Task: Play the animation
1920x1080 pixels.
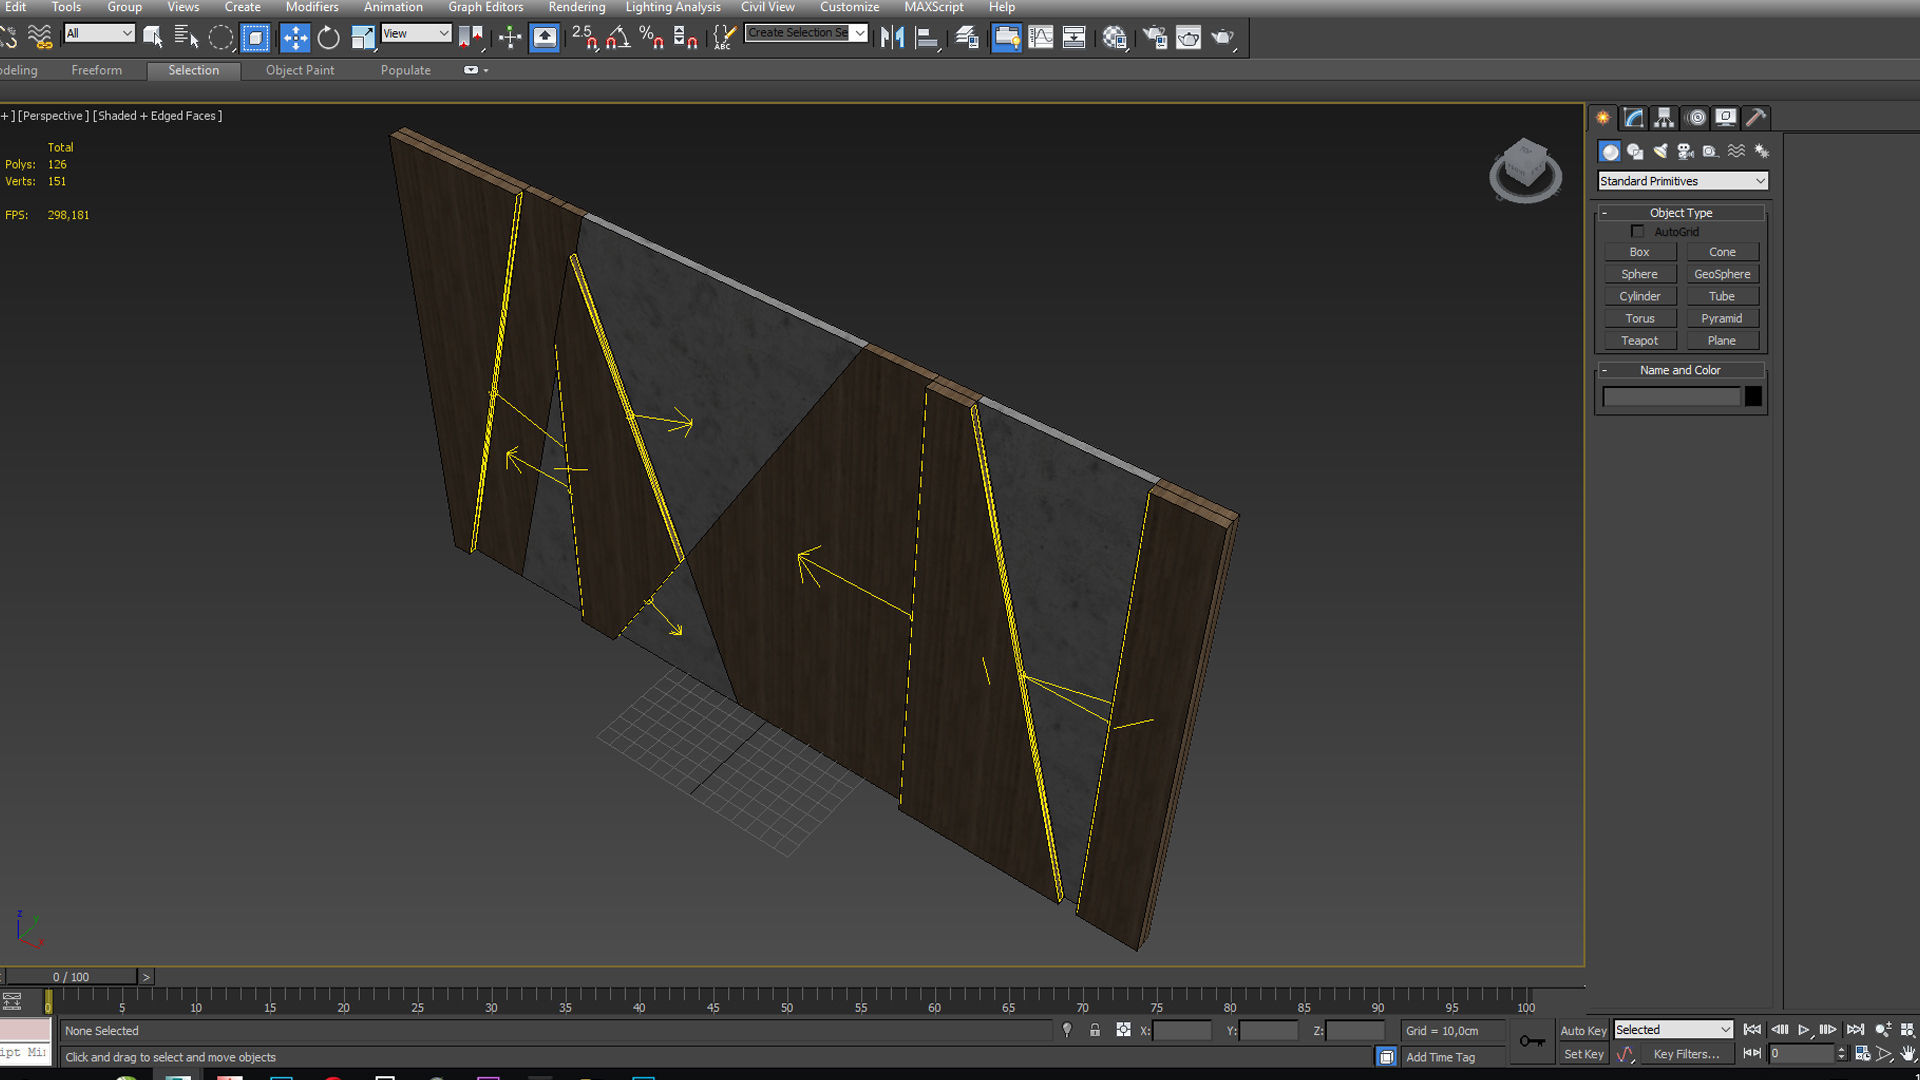Action: click(1804, 1029)
